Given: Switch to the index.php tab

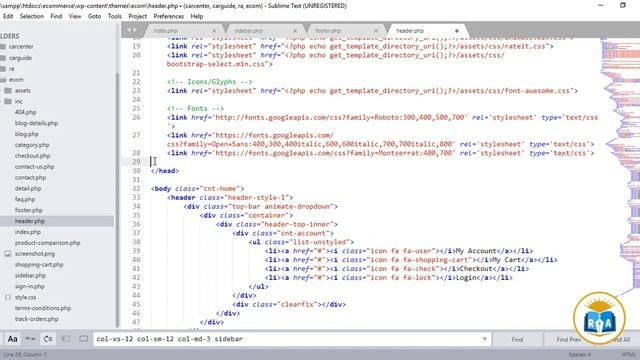Looking at the screenshot, I should (x=166, y=31).
